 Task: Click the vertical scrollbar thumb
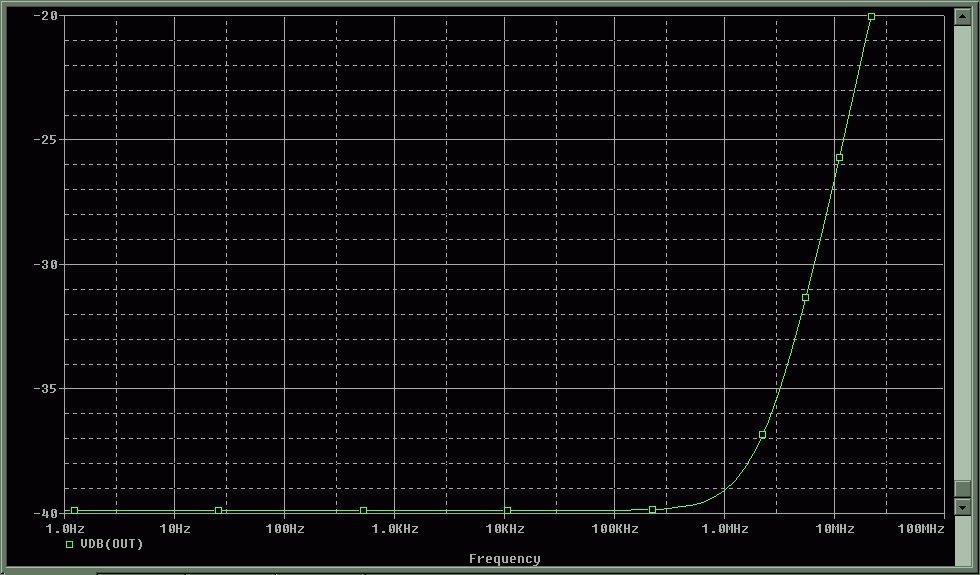[962, 489]
